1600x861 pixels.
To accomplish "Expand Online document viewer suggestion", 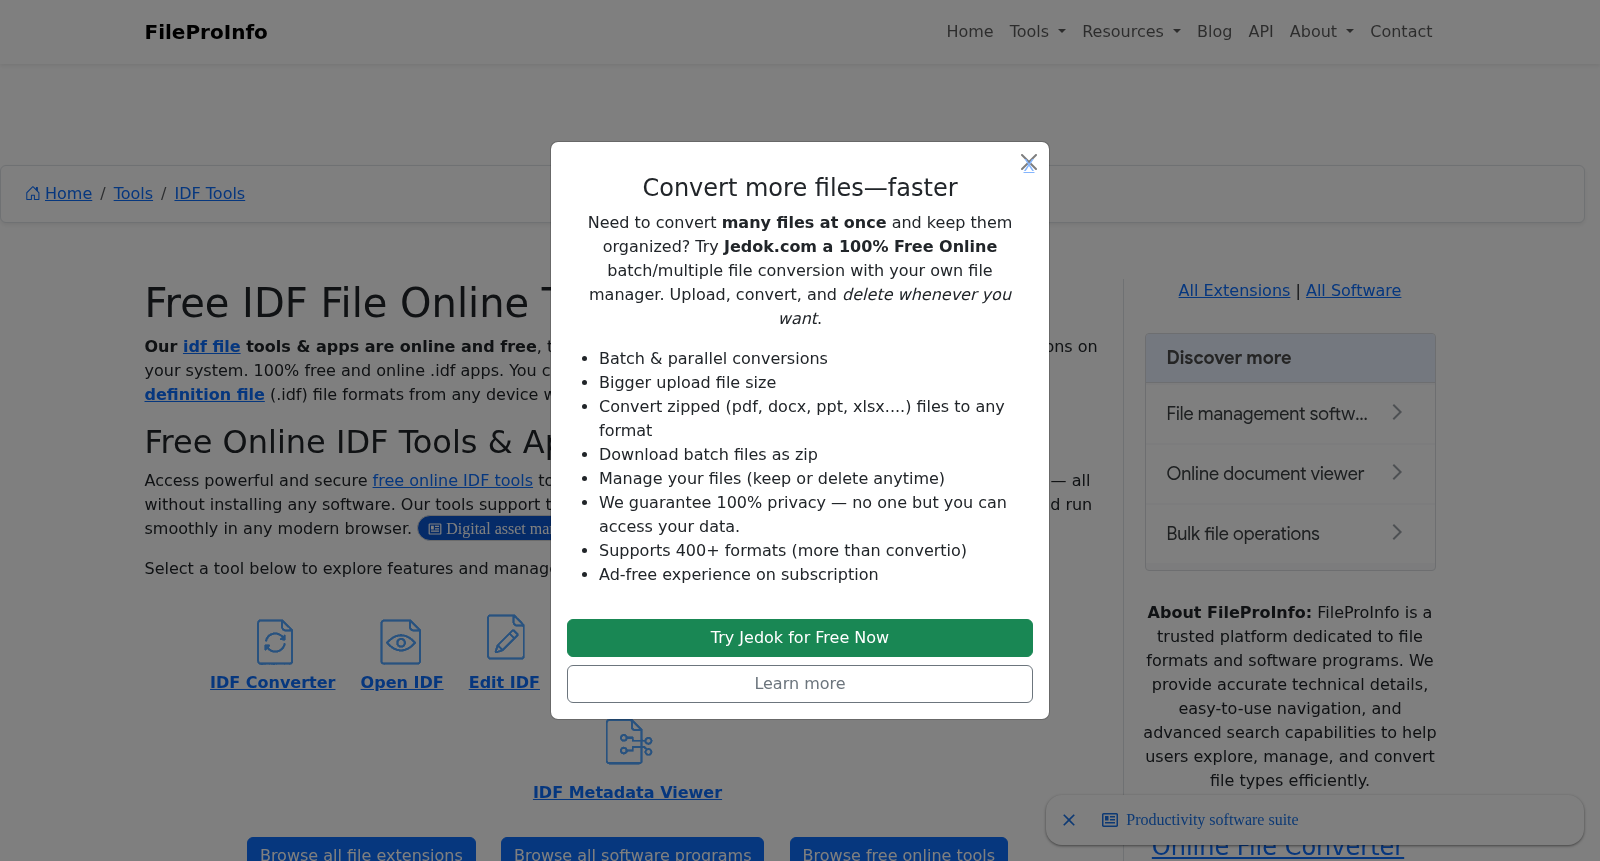I will point(1290,473).
